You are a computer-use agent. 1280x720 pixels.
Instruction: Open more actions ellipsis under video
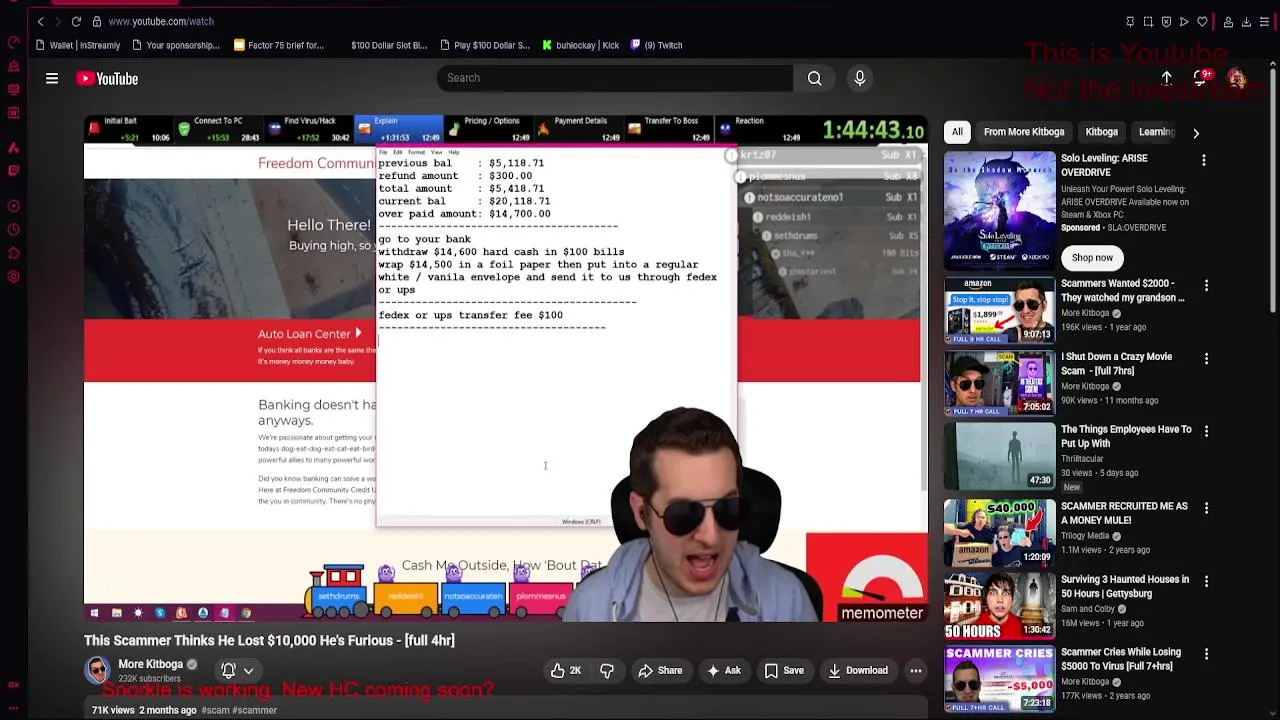[x=916, y=671]
